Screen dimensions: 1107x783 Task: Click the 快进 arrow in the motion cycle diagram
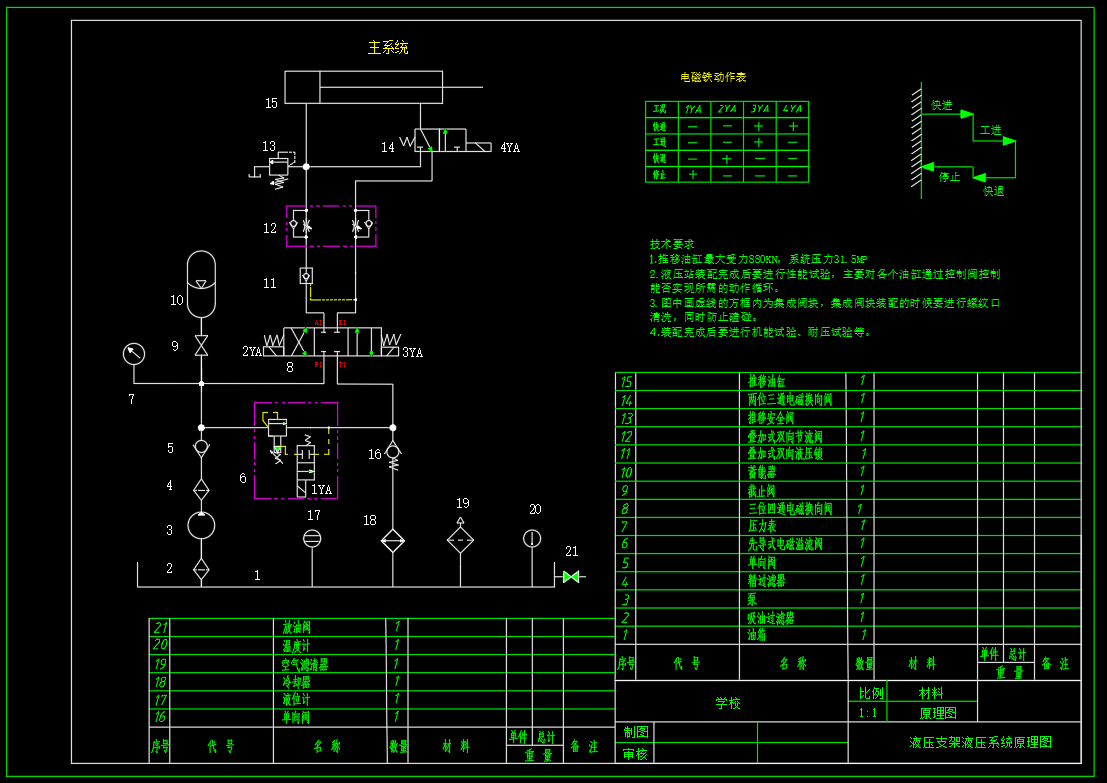(947, 113)
